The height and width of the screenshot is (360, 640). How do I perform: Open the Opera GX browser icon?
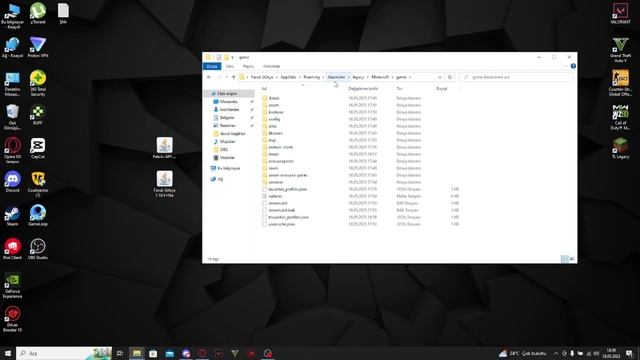coord(12,150)
